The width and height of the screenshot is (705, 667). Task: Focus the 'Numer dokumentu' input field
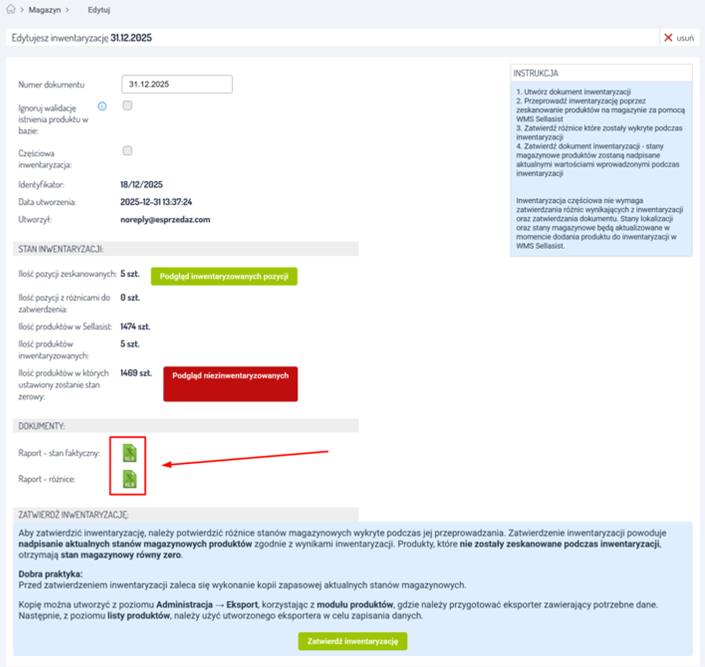tap(176, 84)
